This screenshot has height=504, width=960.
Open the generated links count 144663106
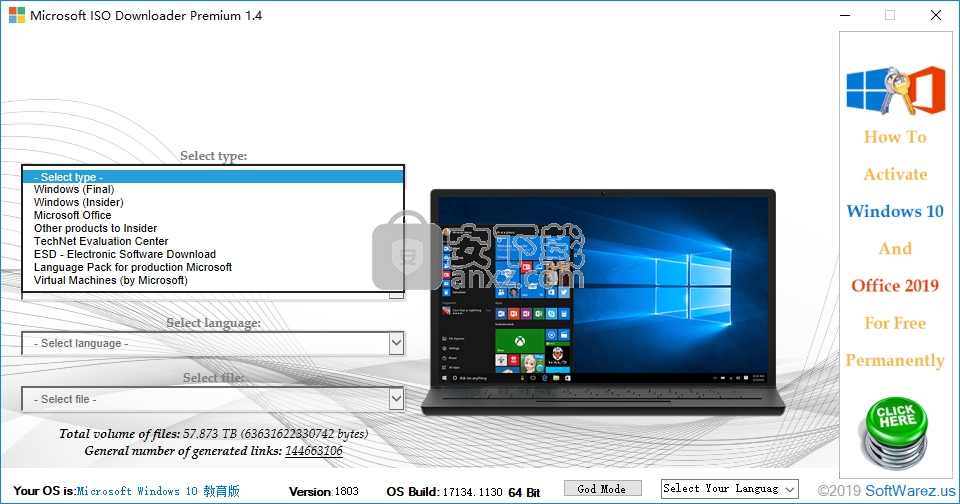(x=313, y=451)
